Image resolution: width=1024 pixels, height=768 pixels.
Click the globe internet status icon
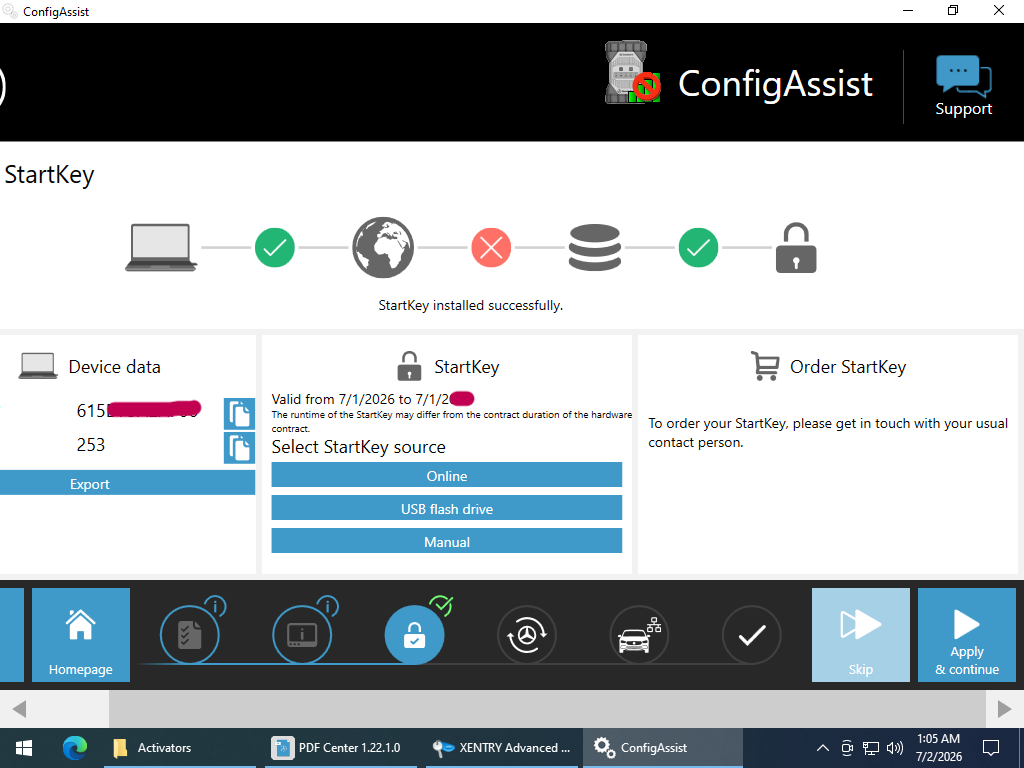point(383,248)
